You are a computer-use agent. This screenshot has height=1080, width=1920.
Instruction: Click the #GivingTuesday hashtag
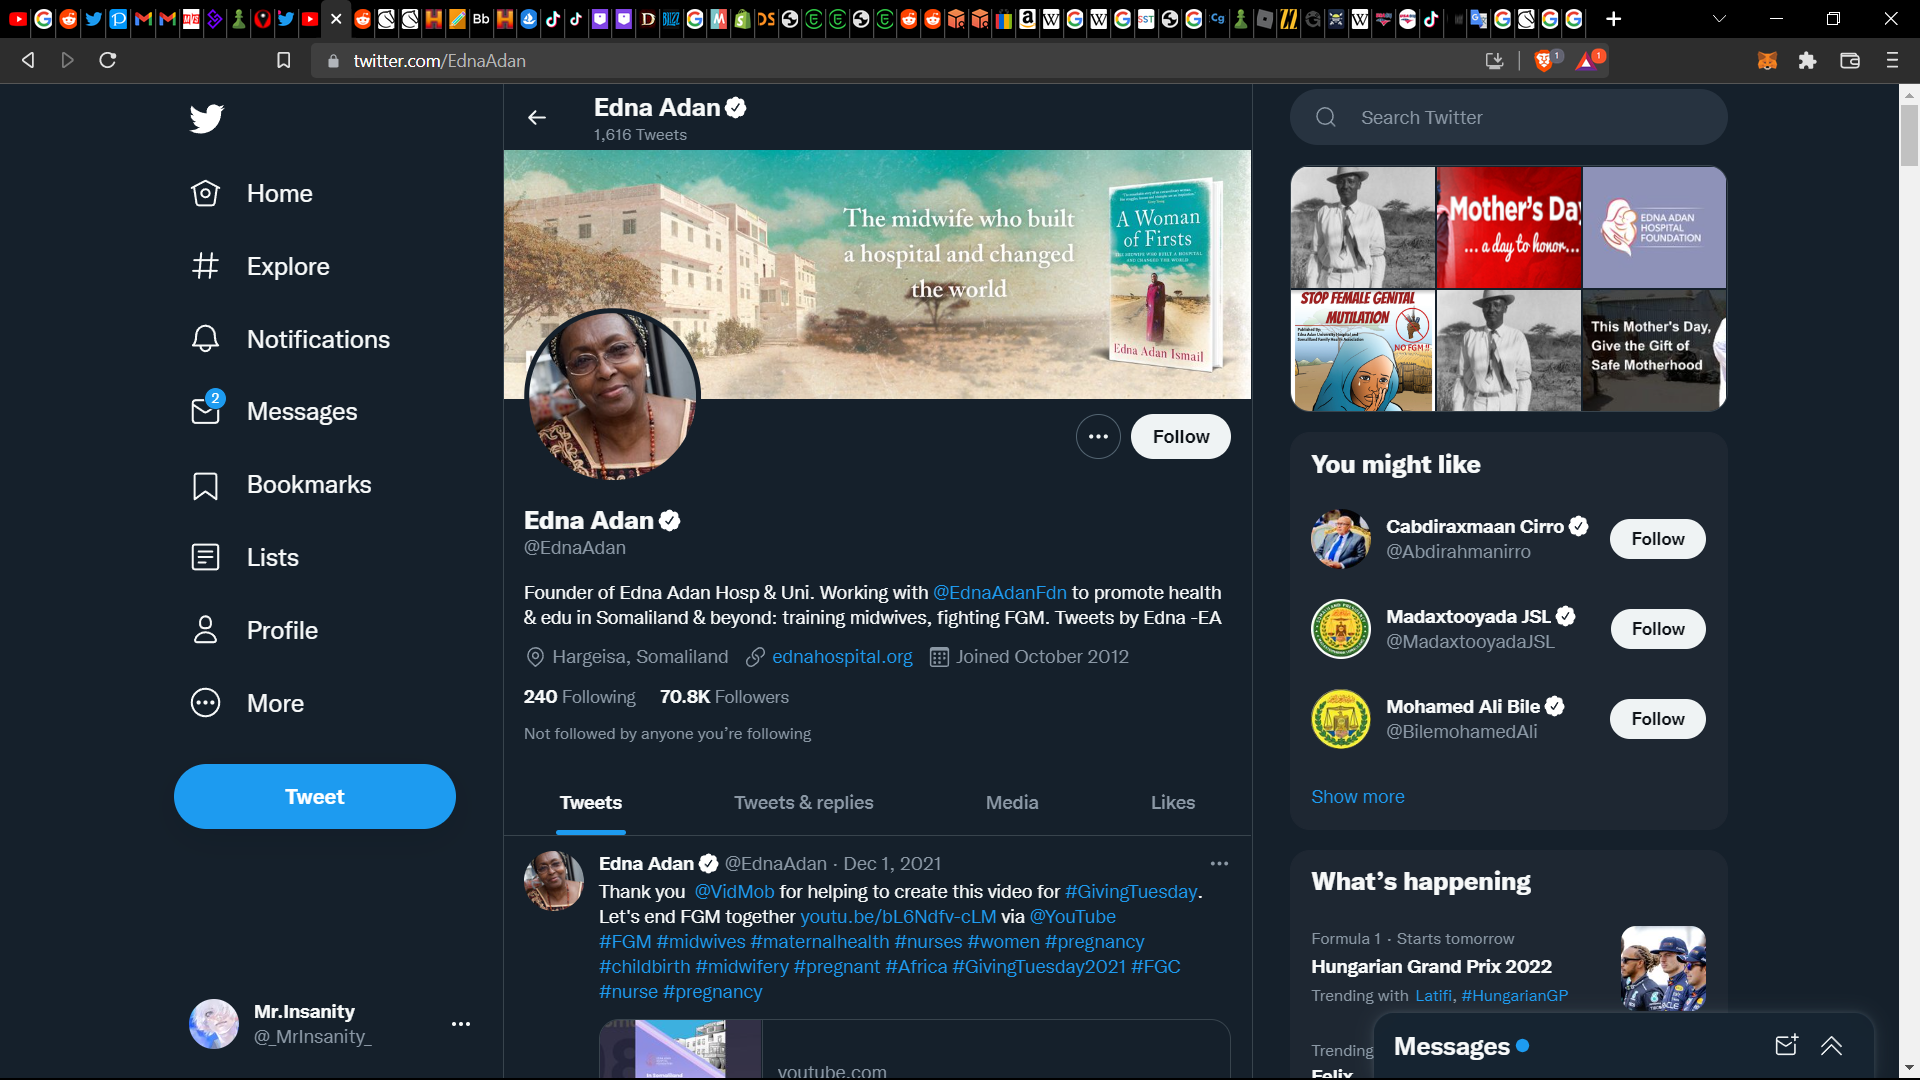click(1131, 891)
